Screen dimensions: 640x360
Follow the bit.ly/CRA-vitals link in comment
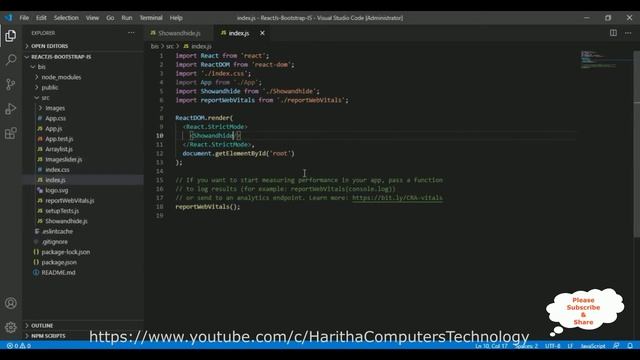397,198
